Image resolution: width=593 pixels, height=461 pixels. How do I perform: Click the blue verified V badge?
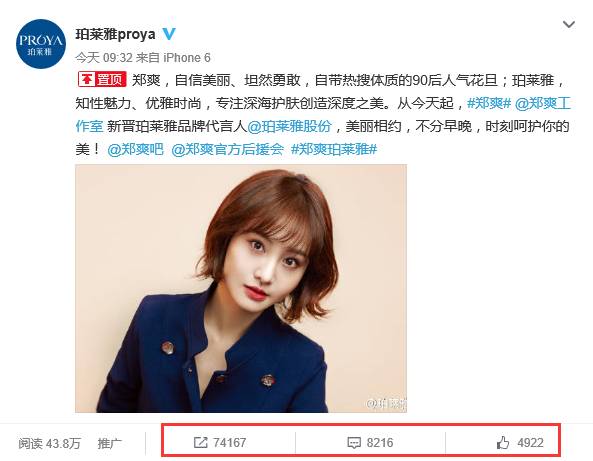pos(169,34)
